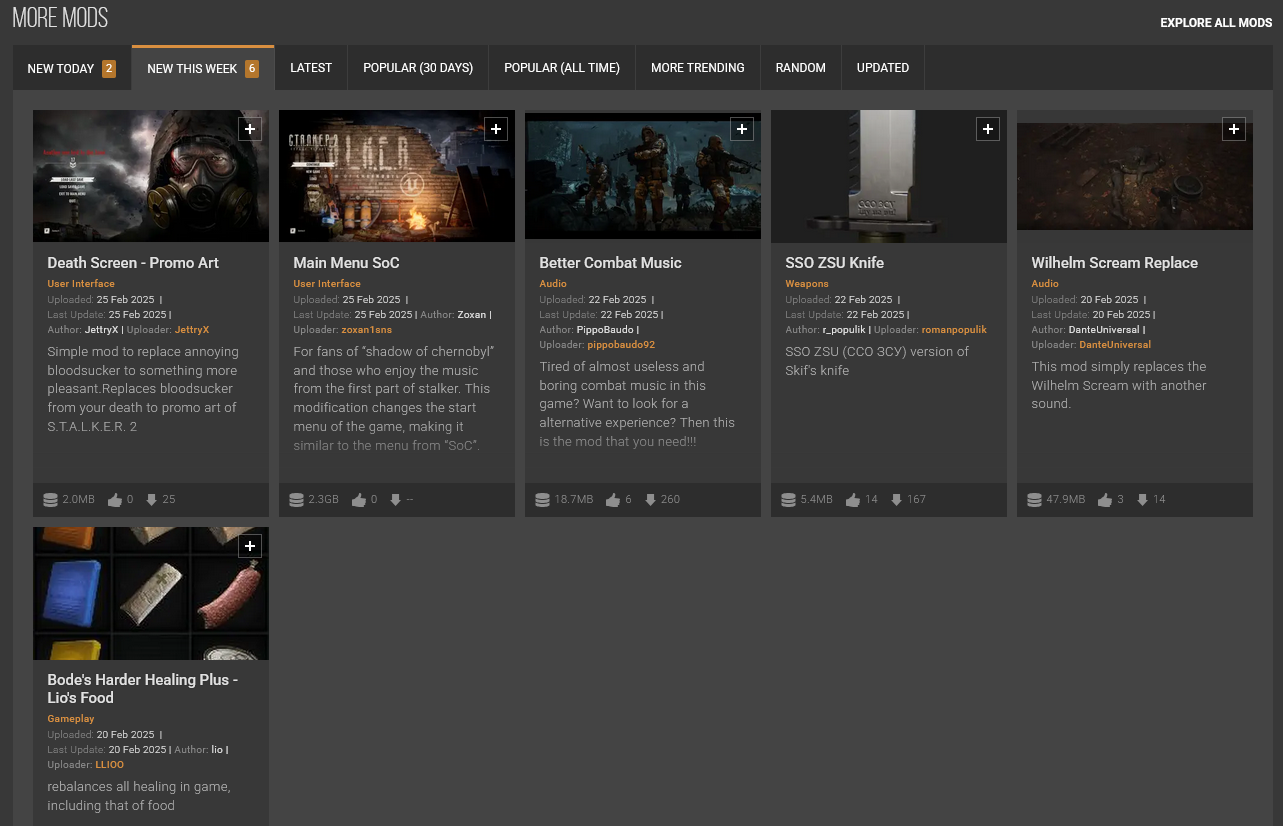Image resolution: width=1283 pixels, height=826 pixels.
Task: Switch to the New Today tab
Action: click(72, 68)
